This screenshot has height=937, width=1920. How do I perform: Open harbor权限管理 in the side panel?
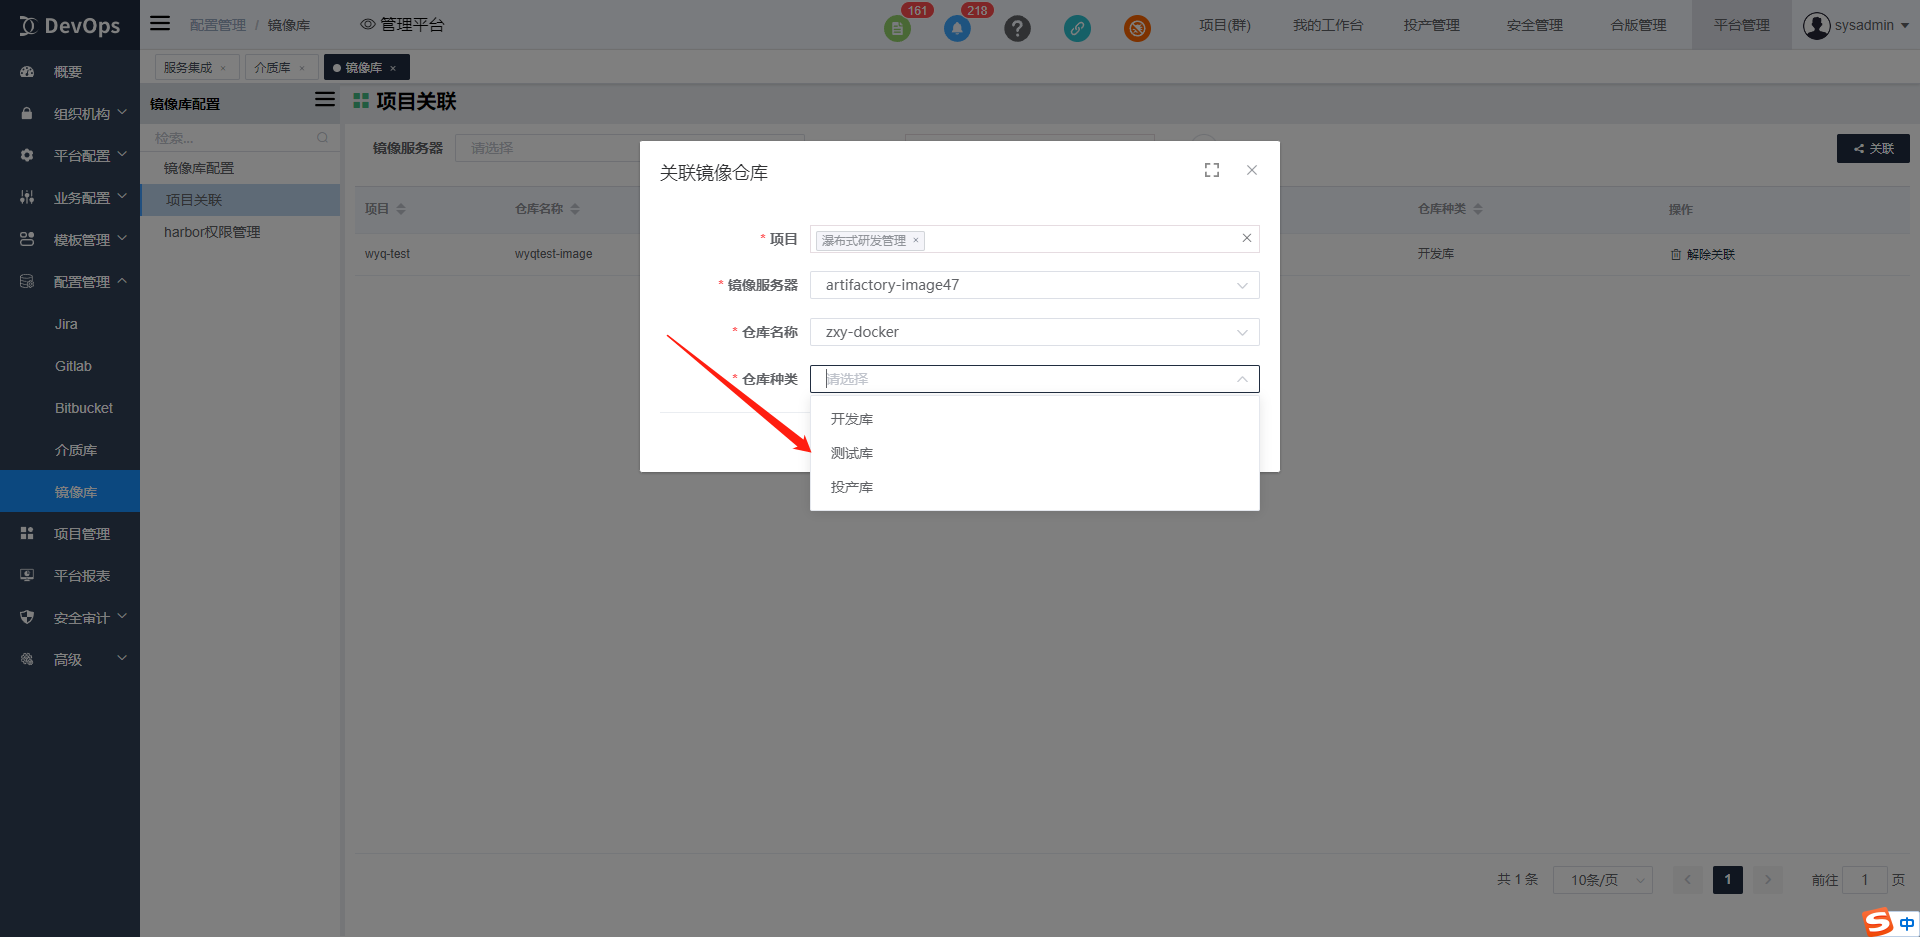[x=212, y=232]
